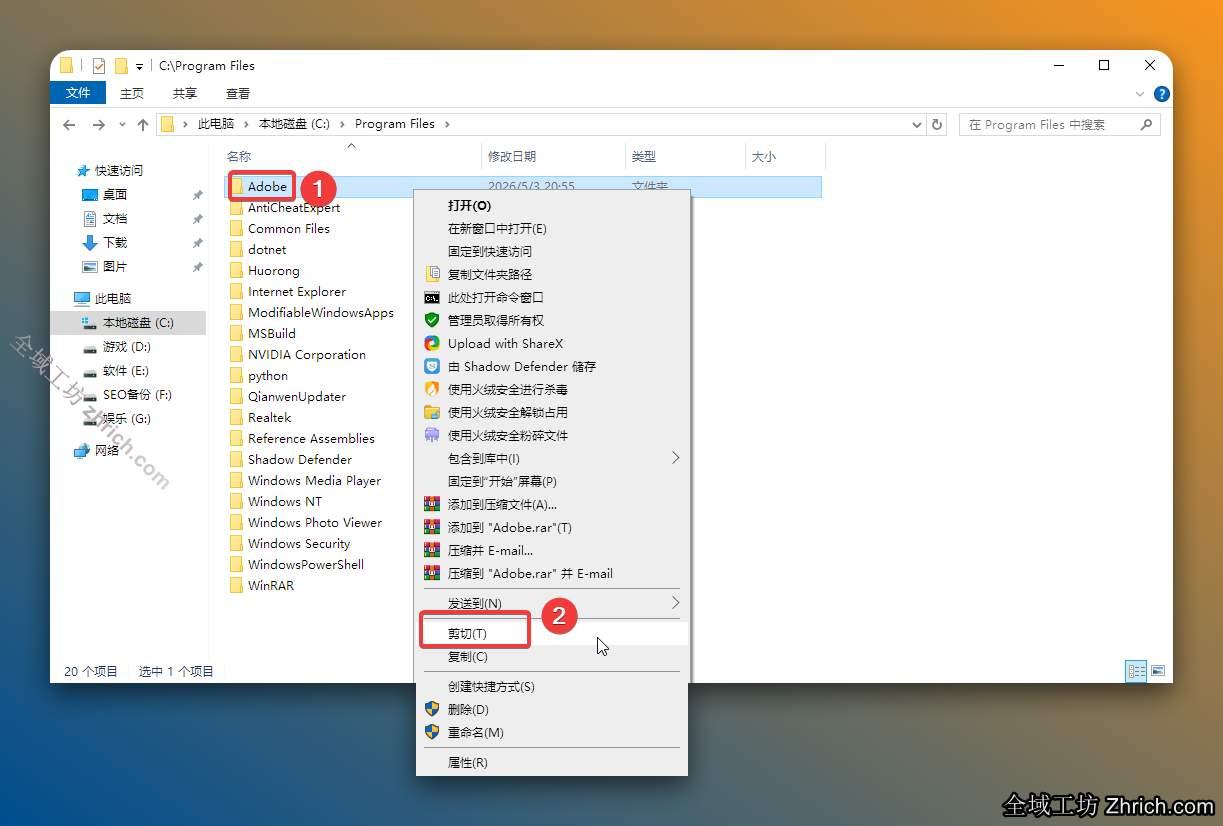Open the recent locations dropdown arrow
Screen dimensions: 1223x826
(x=122, y=125)
